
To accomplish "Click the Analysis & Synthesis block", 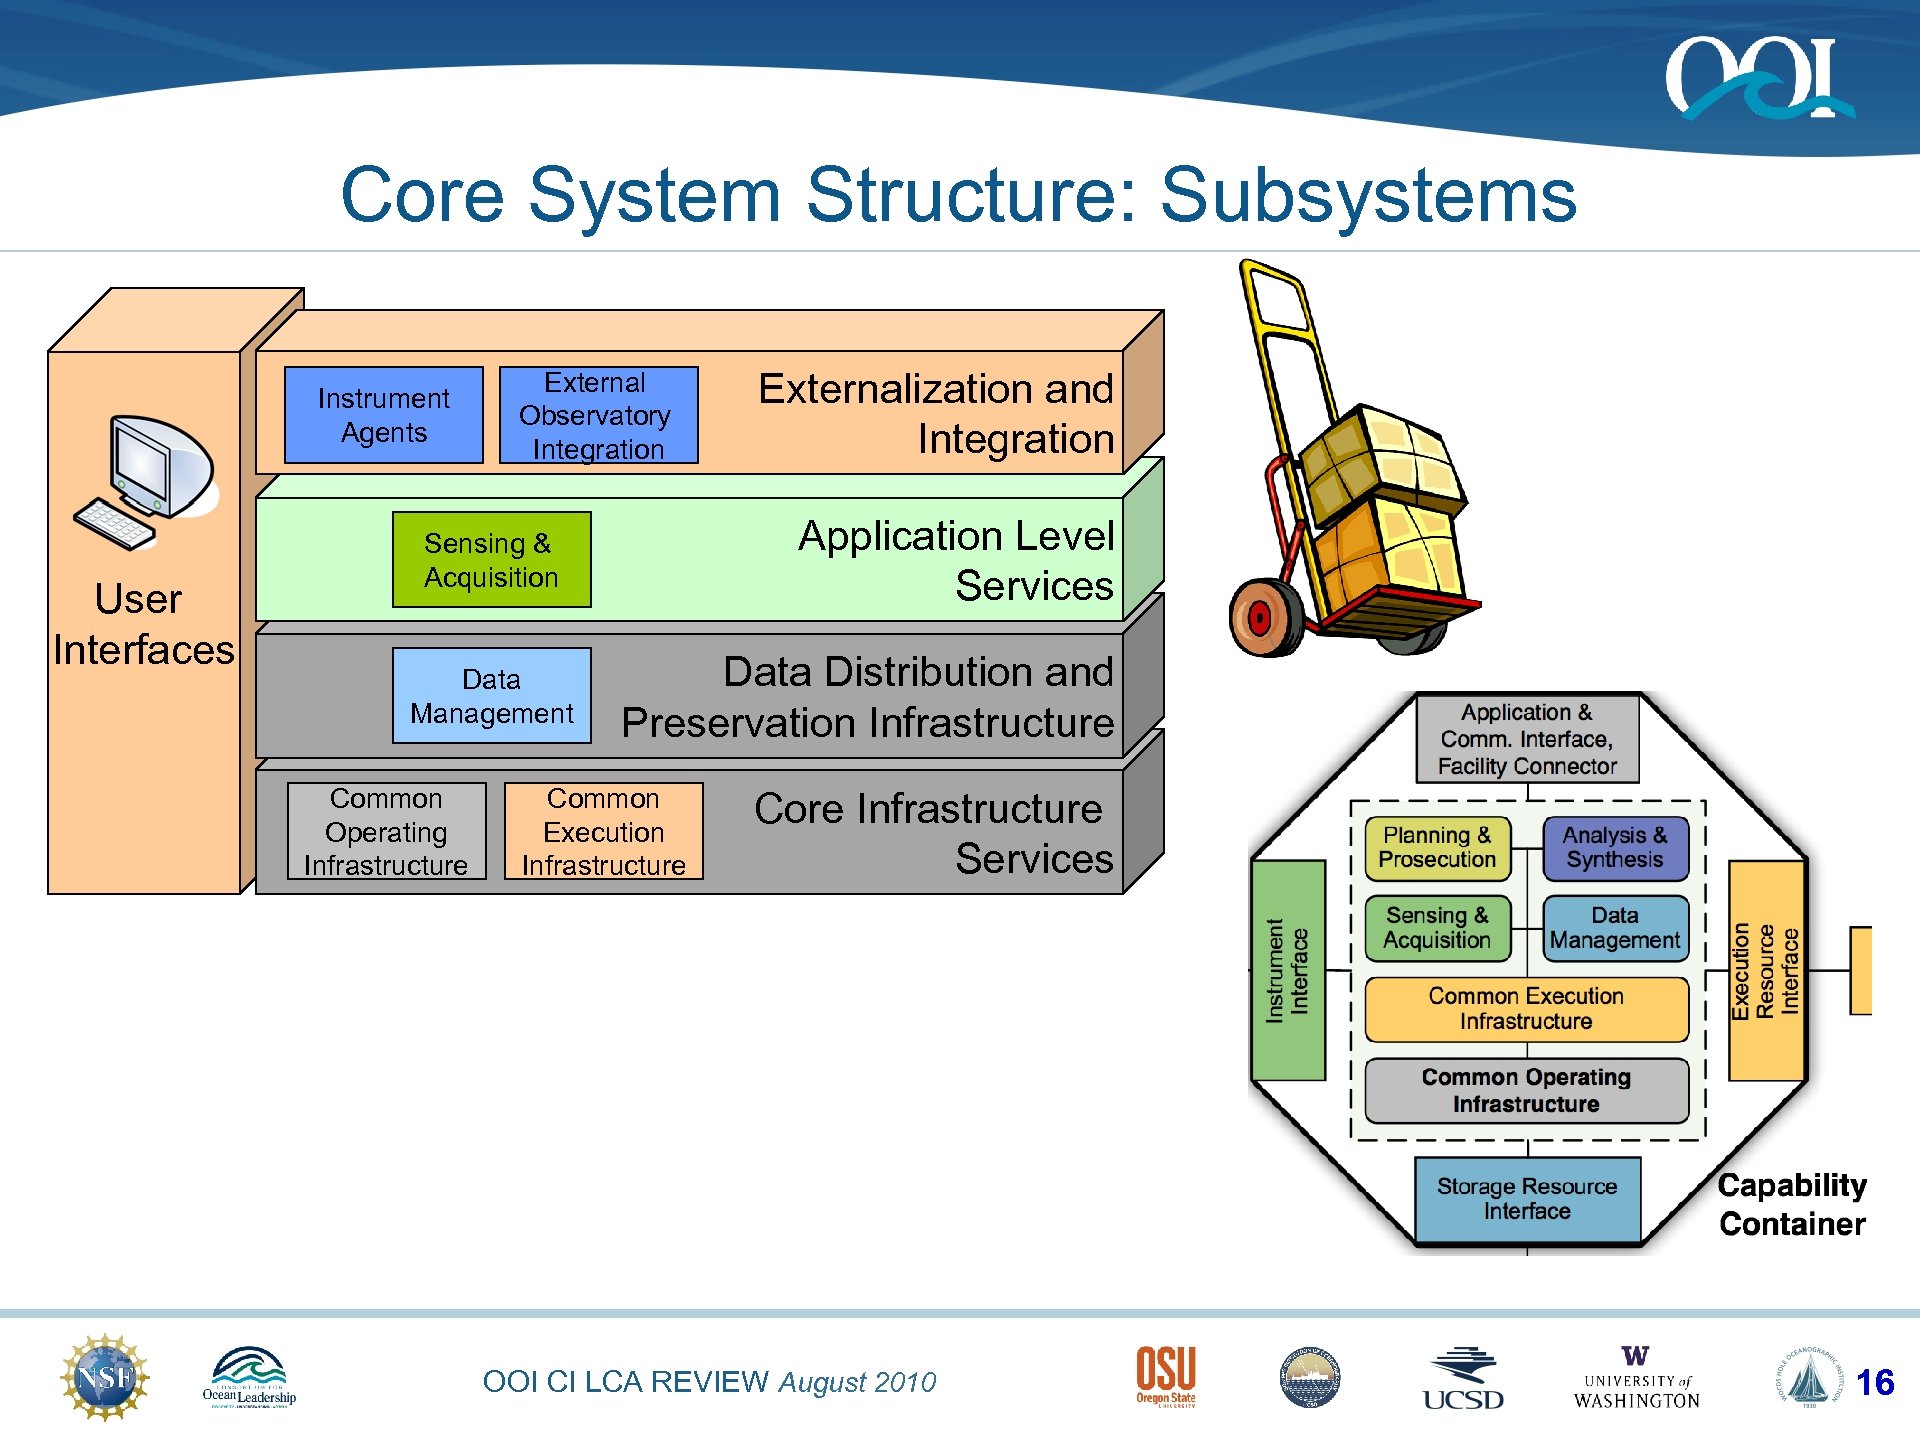I will point(1614,848).
